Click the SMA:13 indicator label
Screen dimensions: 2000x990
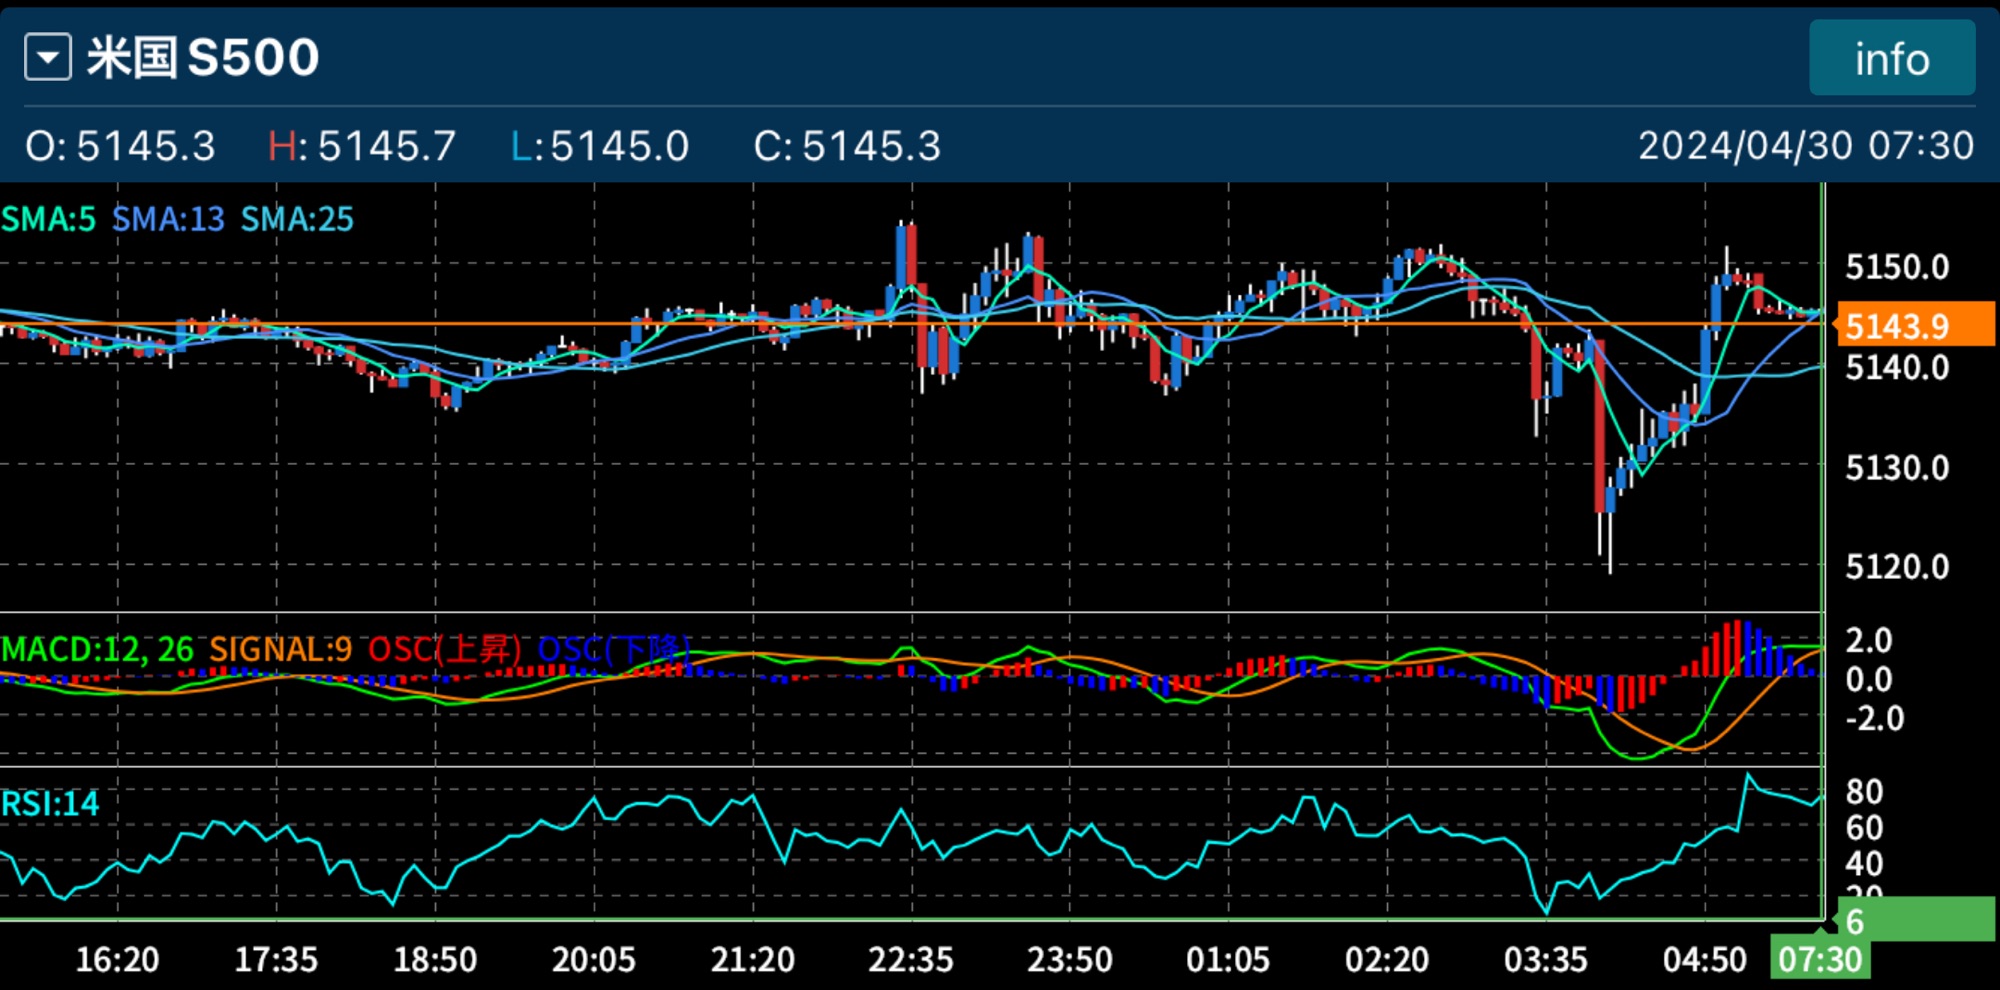168,219
